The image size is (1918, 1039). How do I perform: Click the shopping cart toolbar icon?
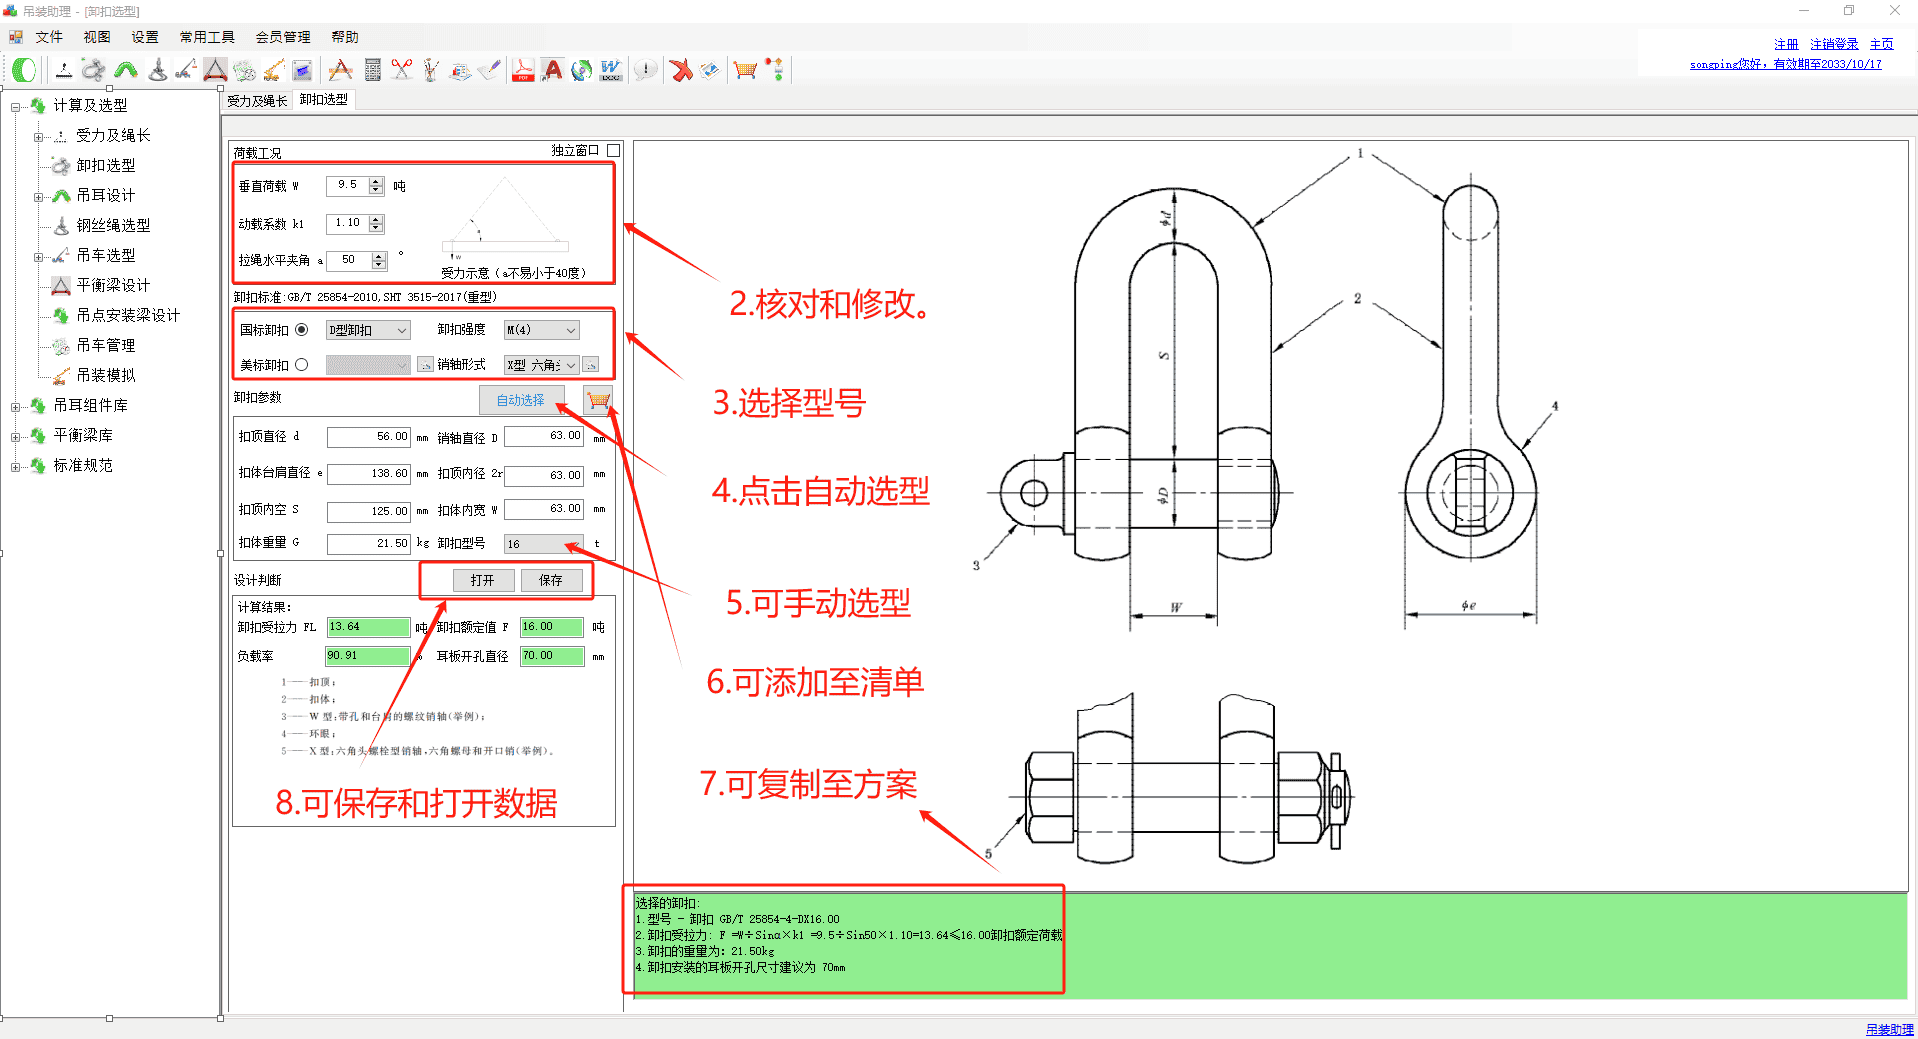tap(744, 70)
